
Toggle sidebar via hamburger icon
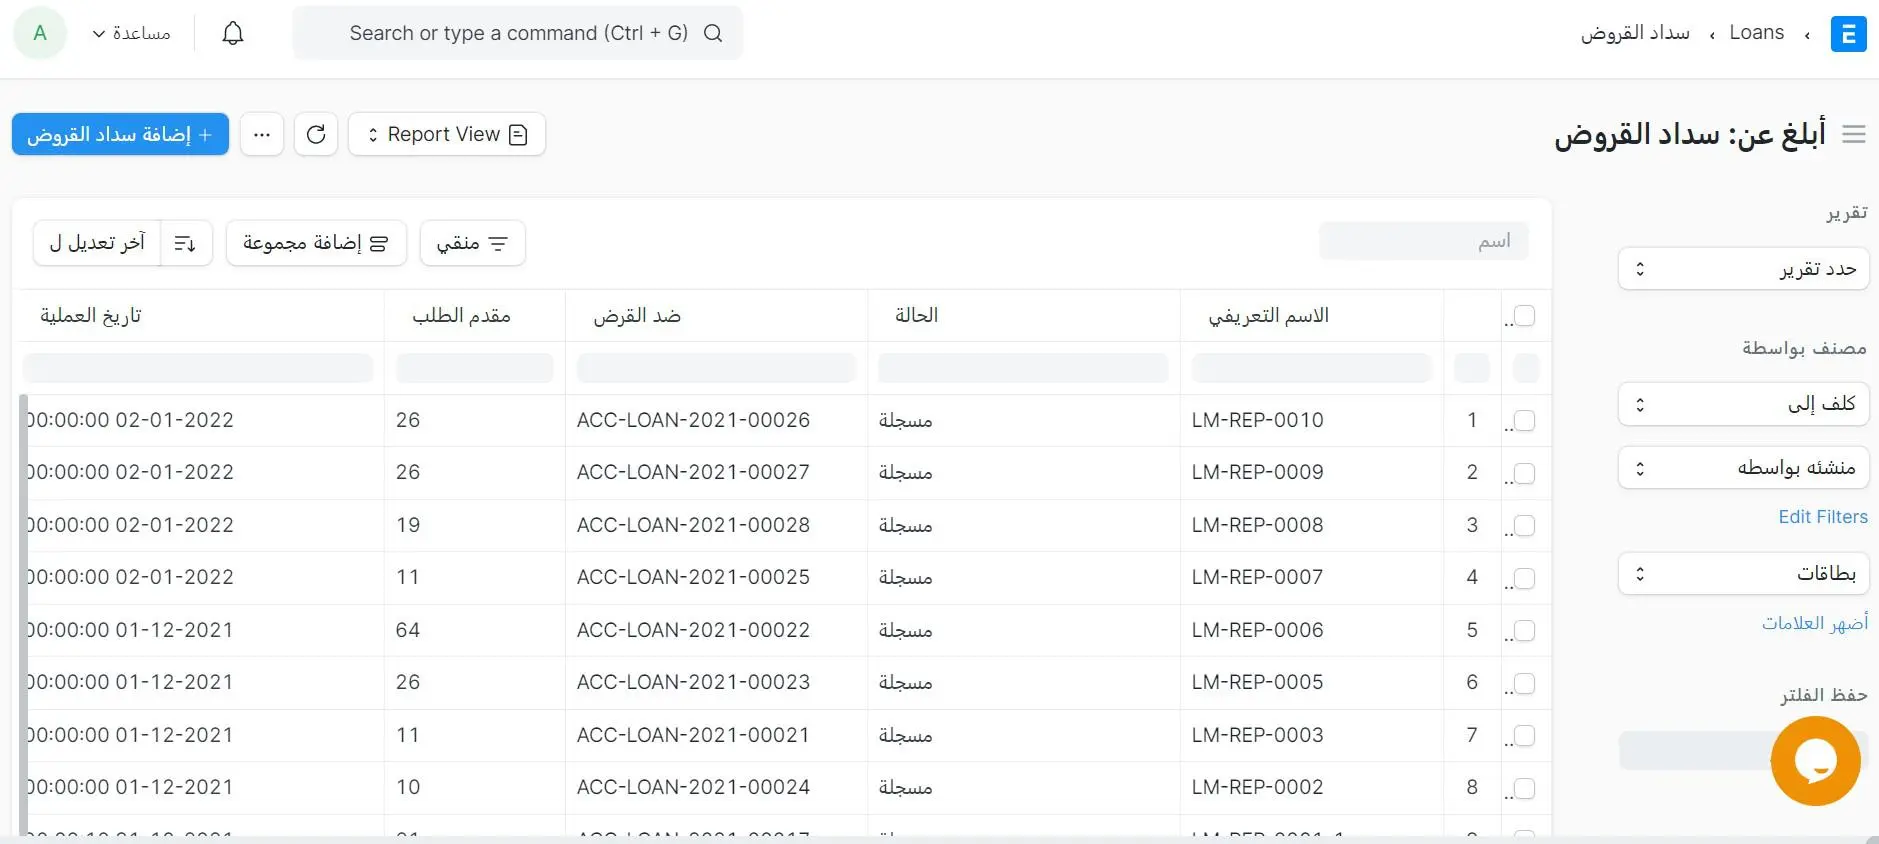(1854, 134)
